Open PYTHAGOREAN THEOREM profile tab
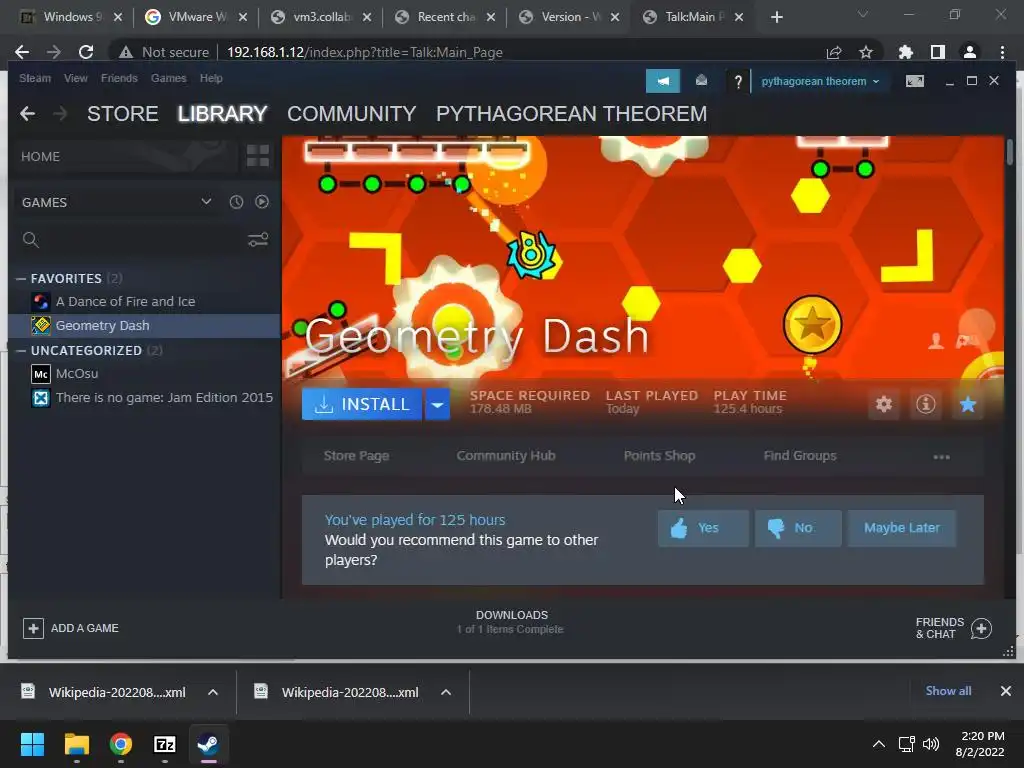 click(x=571, y=114)
